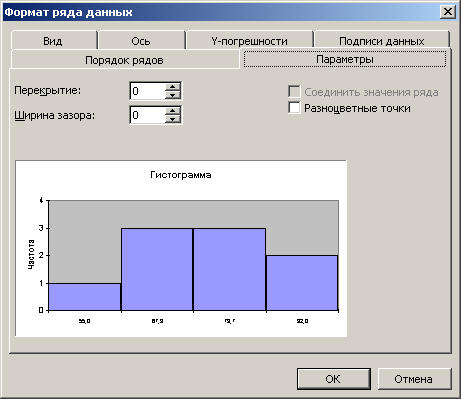Decrease Ширина зазора with down arrow

(x=173, y=119)
